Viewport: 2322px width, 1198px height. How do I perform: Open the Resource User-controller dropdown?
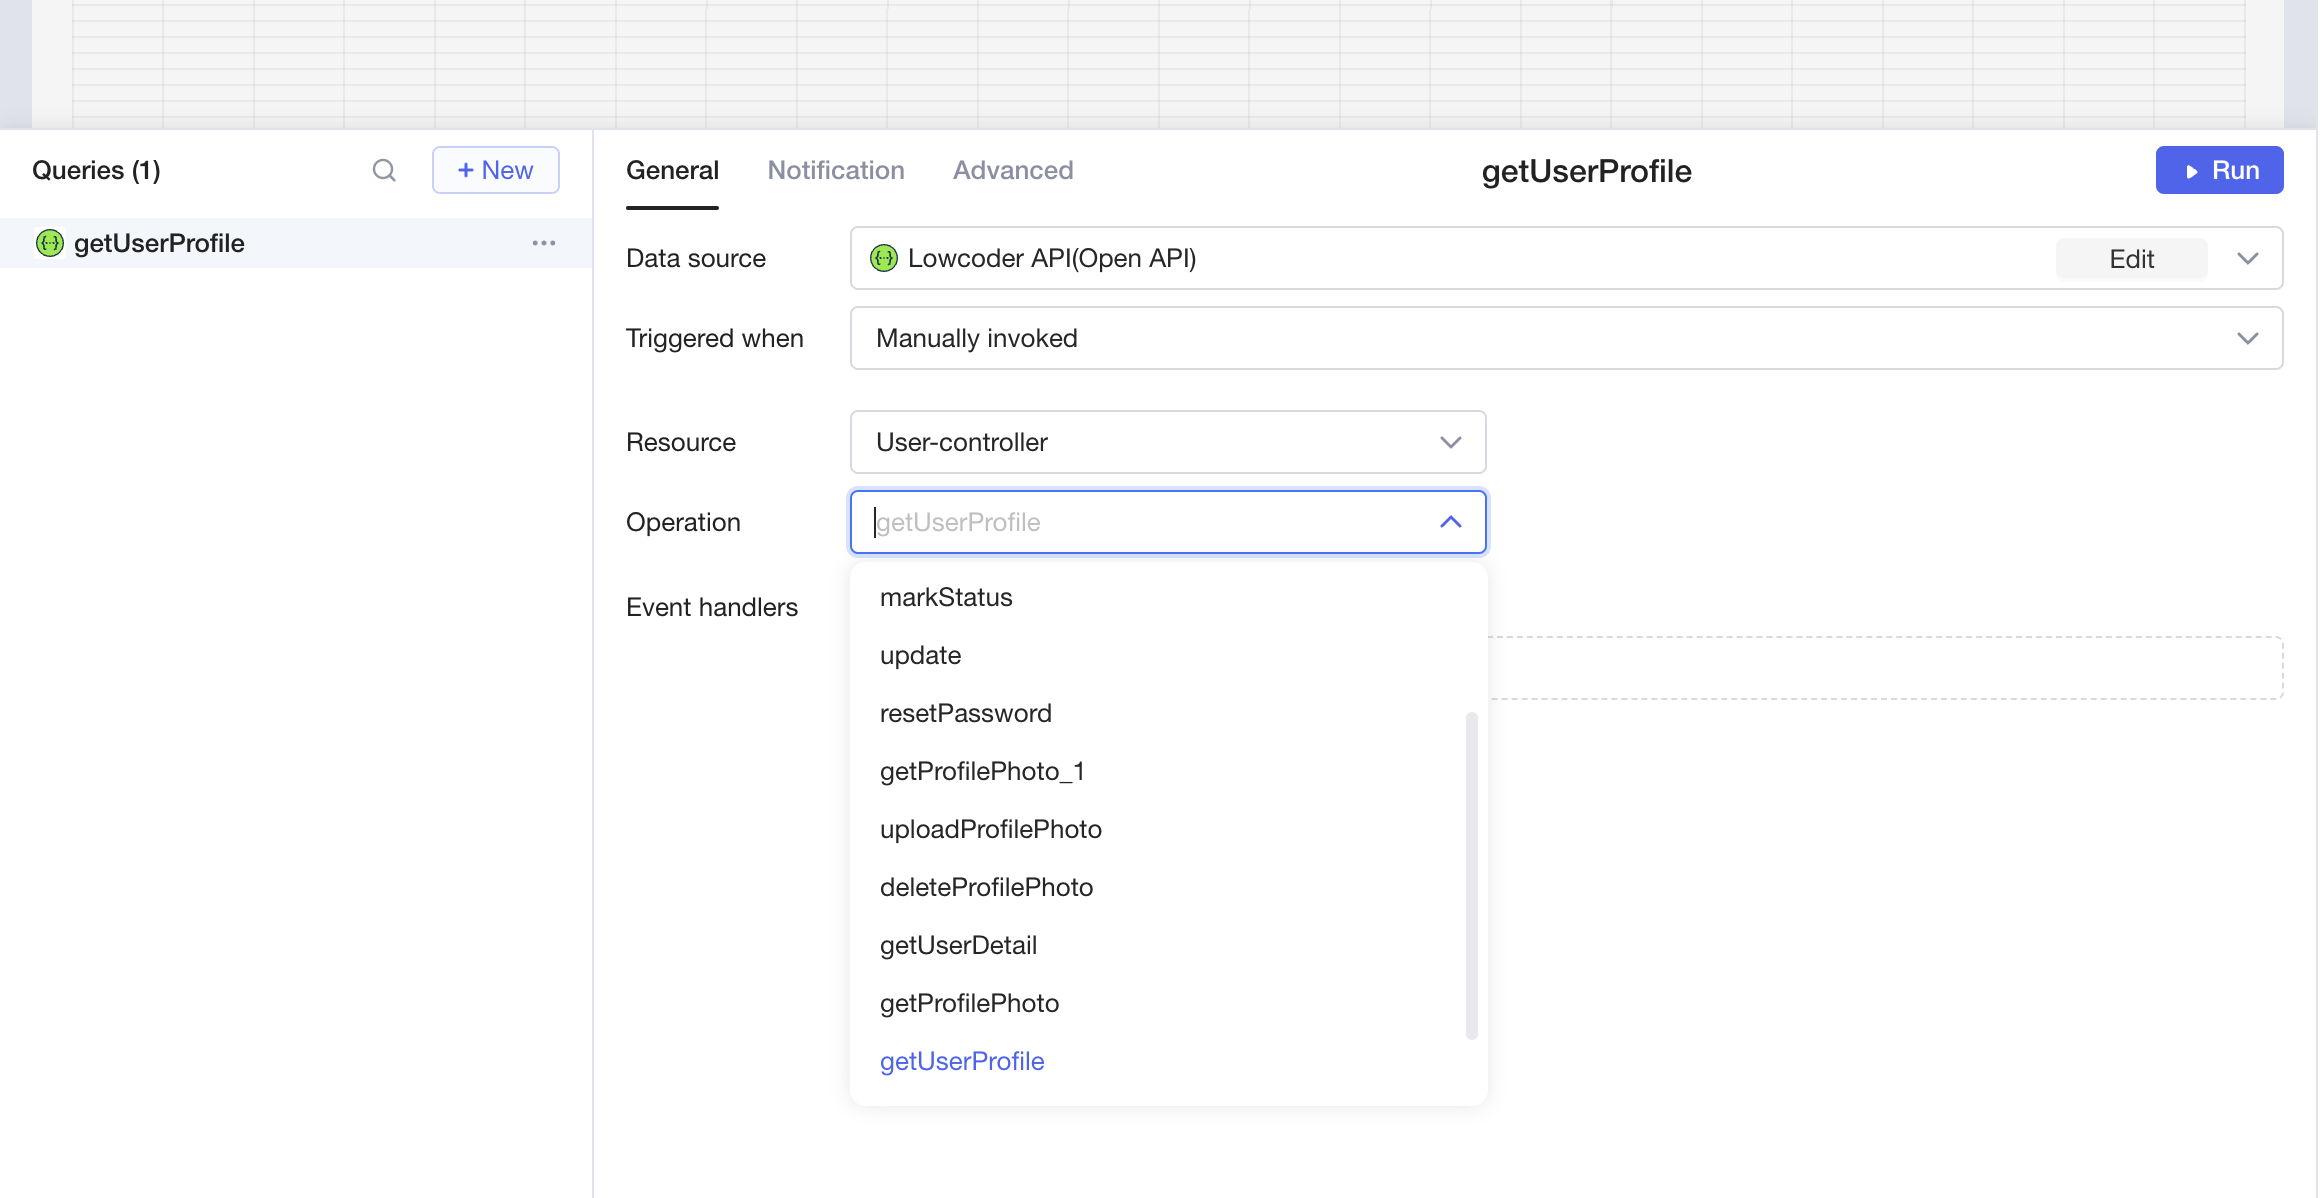tap(1167, 442)
